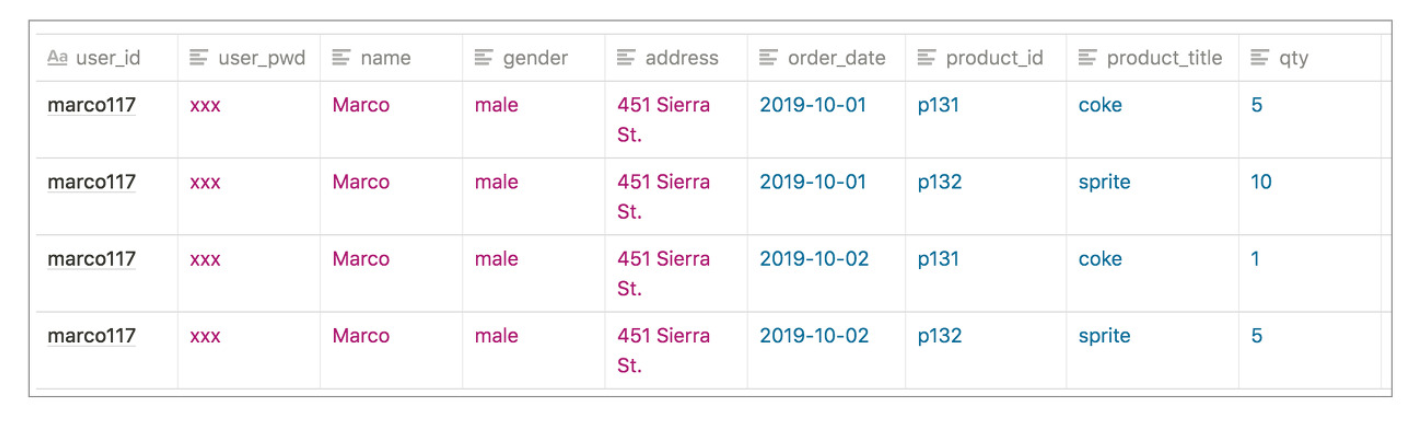Click the text icon beside product_id

point(926,58)
